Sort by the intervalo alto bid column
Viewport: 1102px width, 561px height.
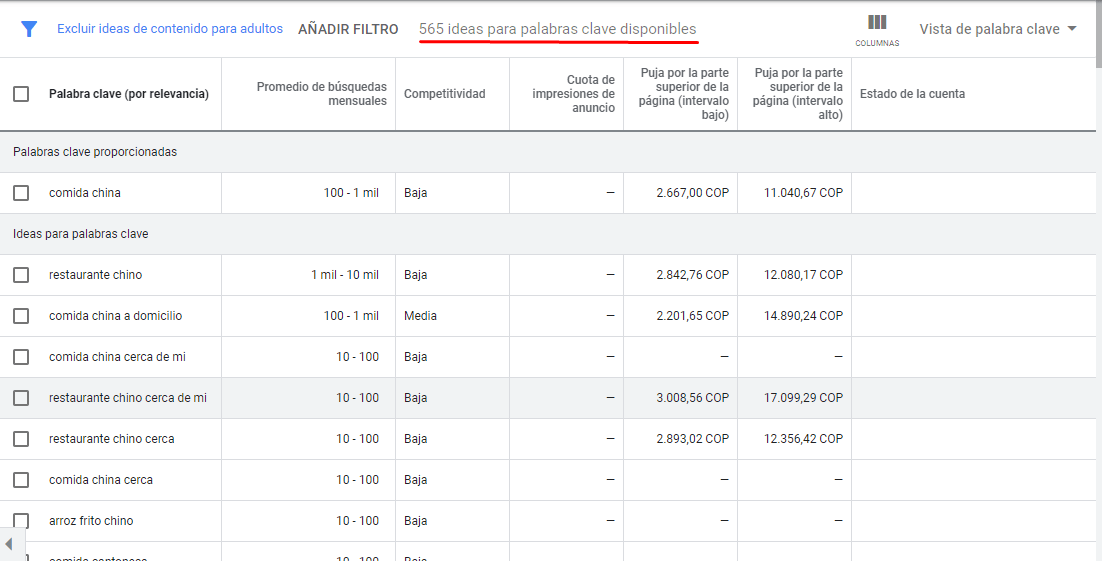[x=799, y=94]
